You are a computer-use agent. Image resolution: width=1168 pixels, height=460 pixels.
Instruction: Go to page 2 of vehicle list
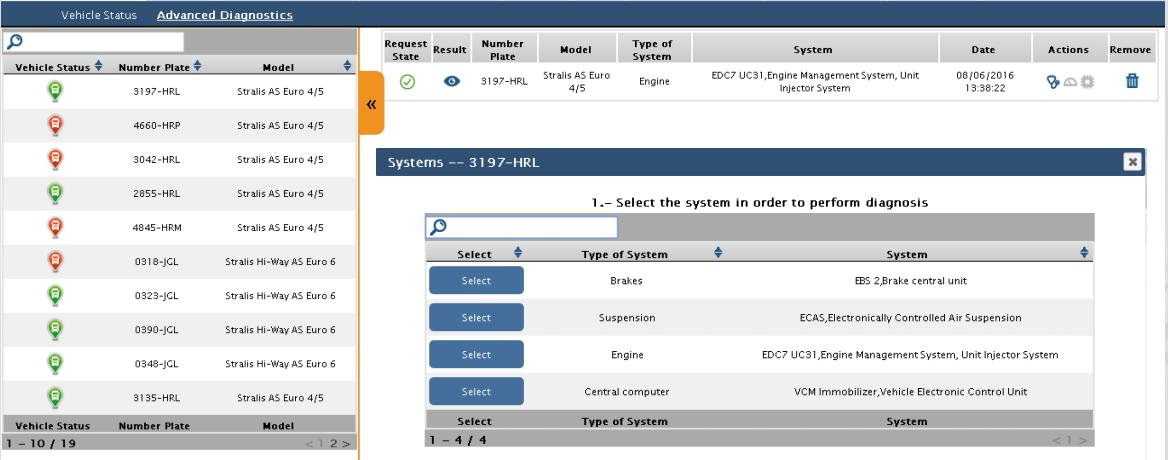point(334,444)
